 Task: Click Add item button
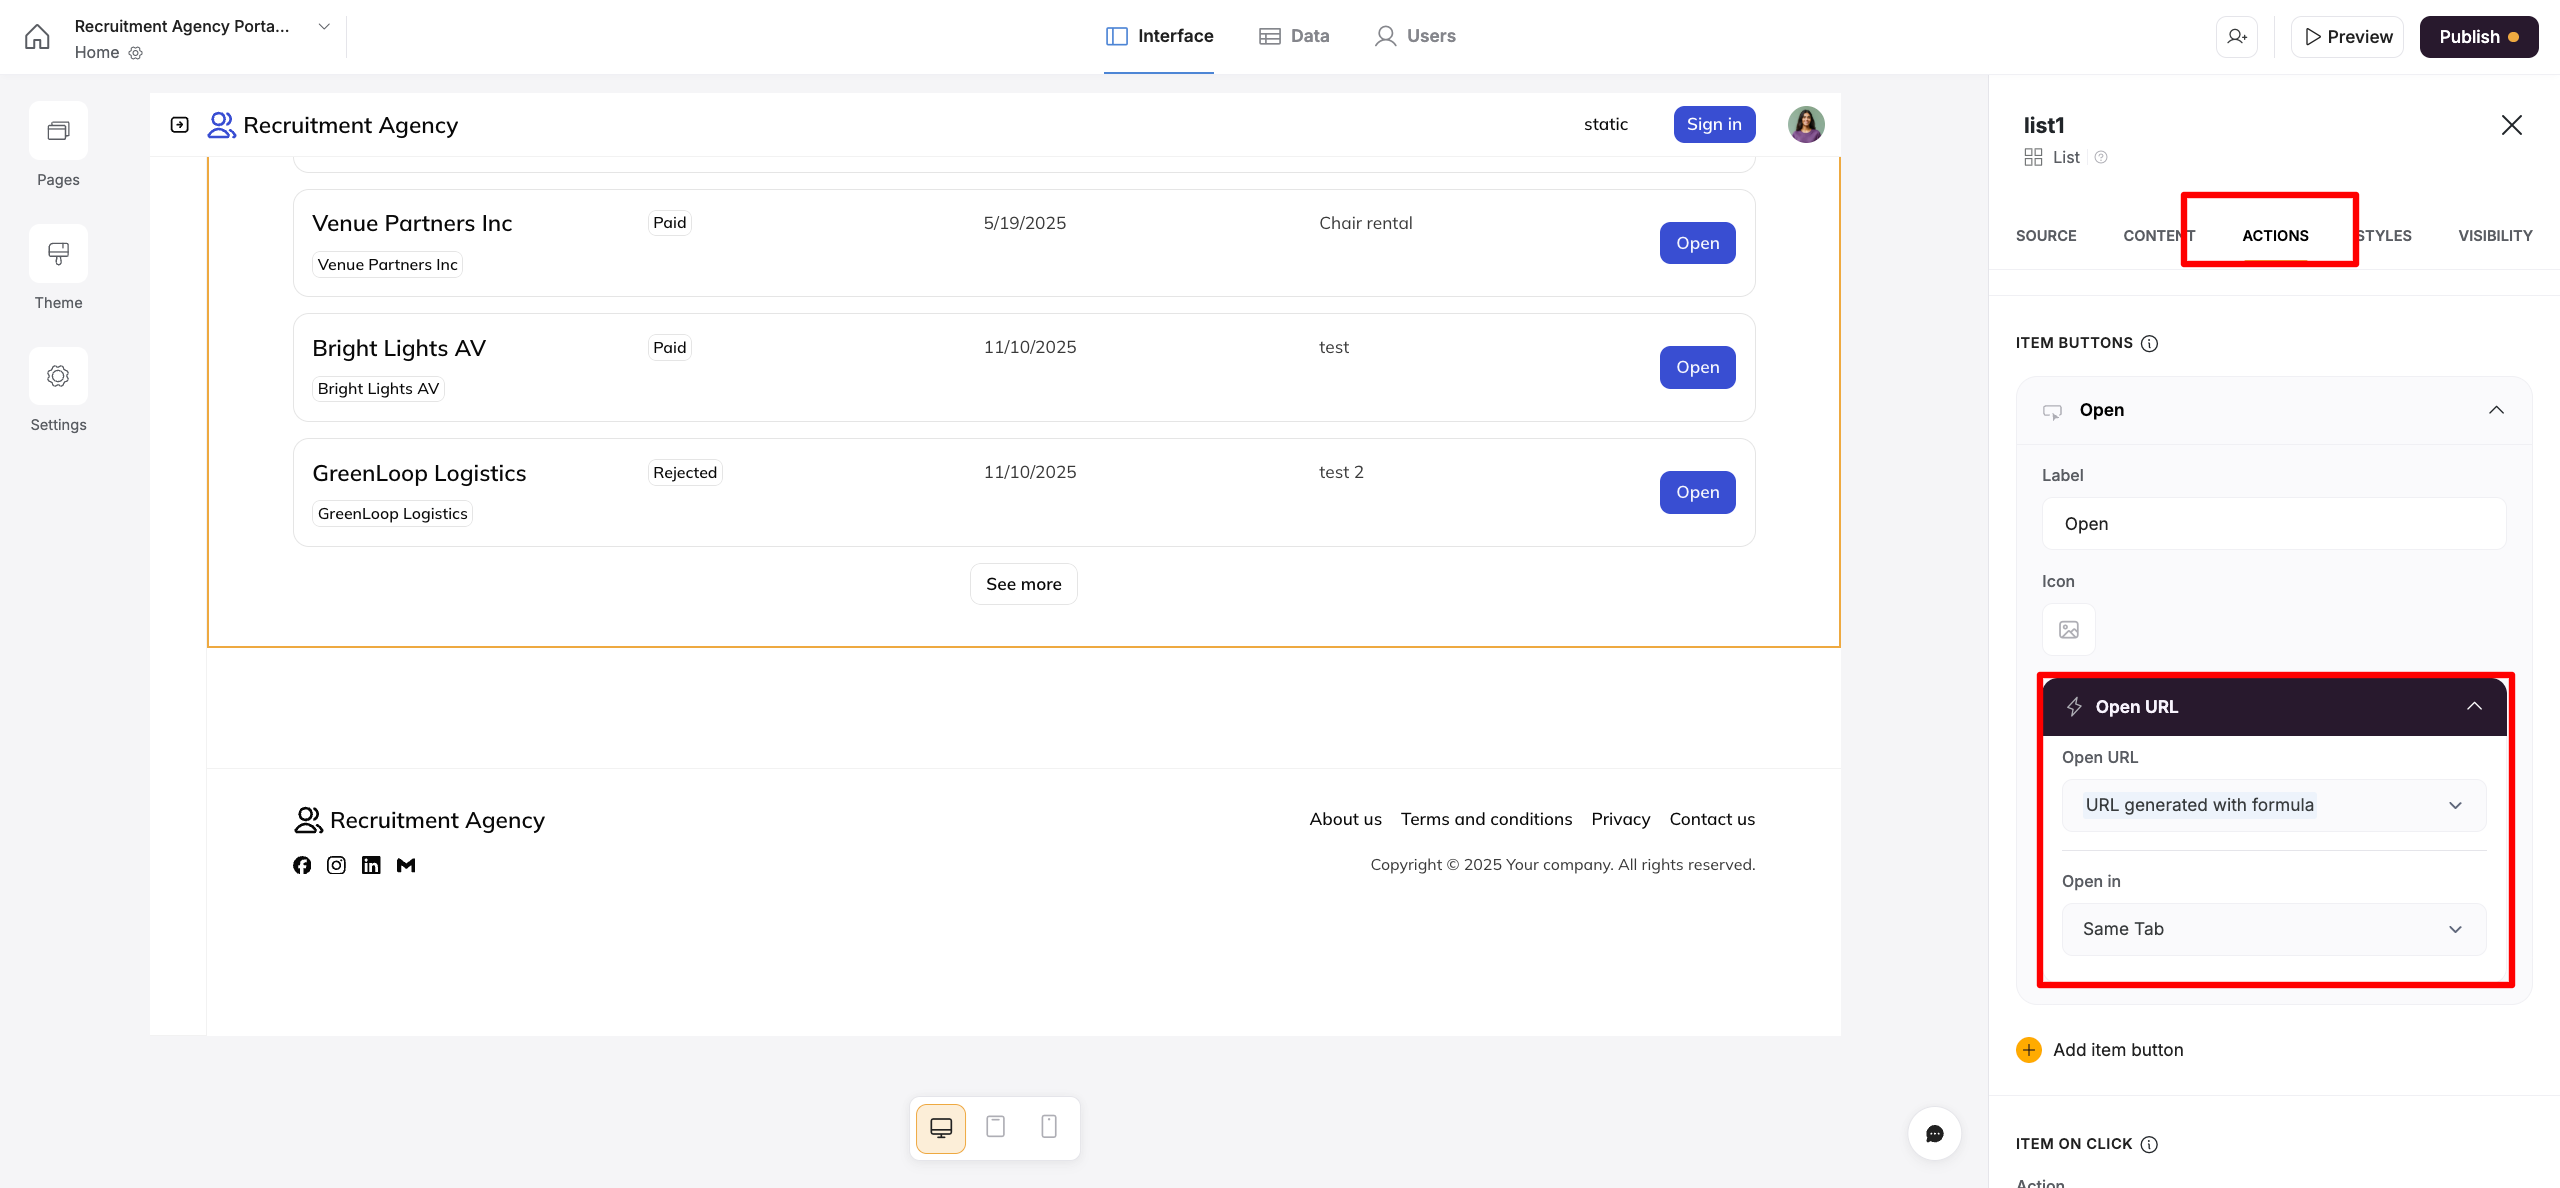[x=2100, y=1050]
